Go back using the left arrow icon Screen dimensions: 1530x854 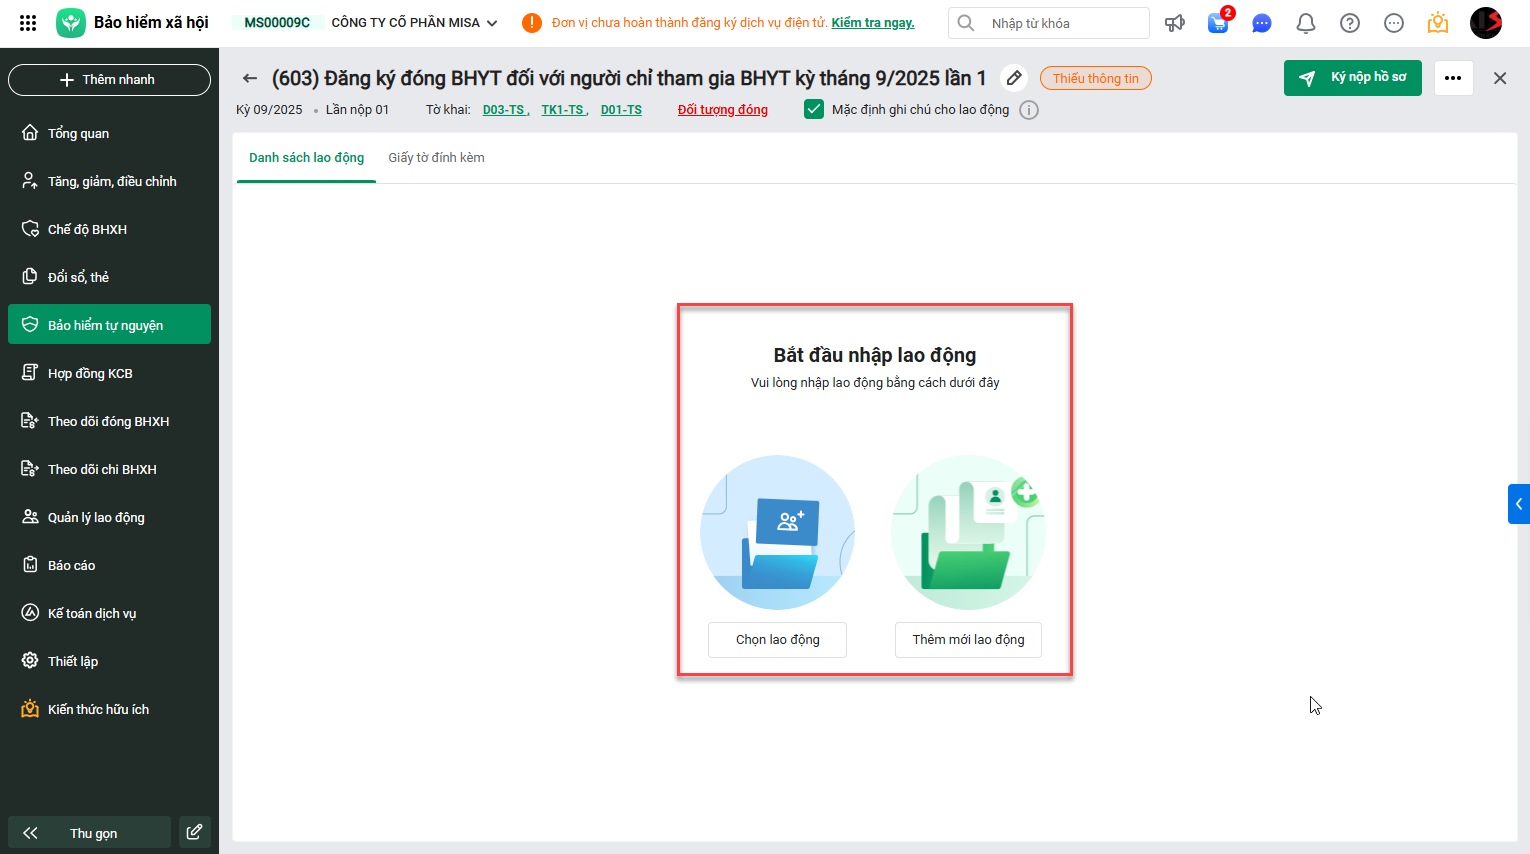pos(250,78)
